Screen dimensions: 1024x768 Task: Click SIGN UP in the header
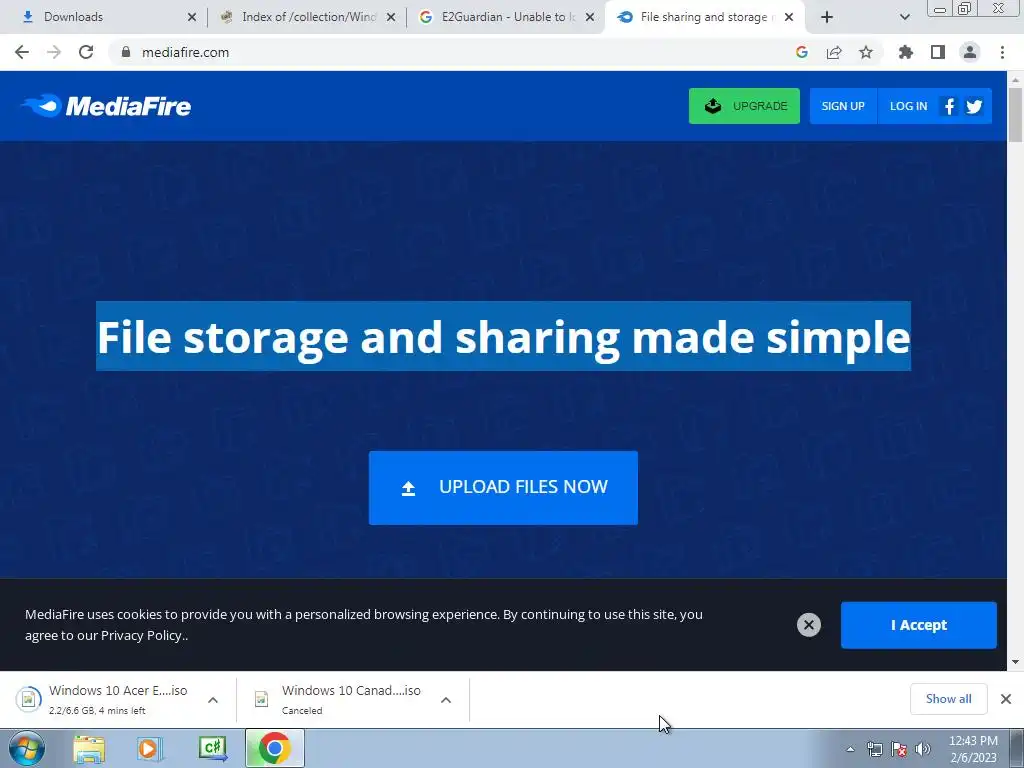842,106
